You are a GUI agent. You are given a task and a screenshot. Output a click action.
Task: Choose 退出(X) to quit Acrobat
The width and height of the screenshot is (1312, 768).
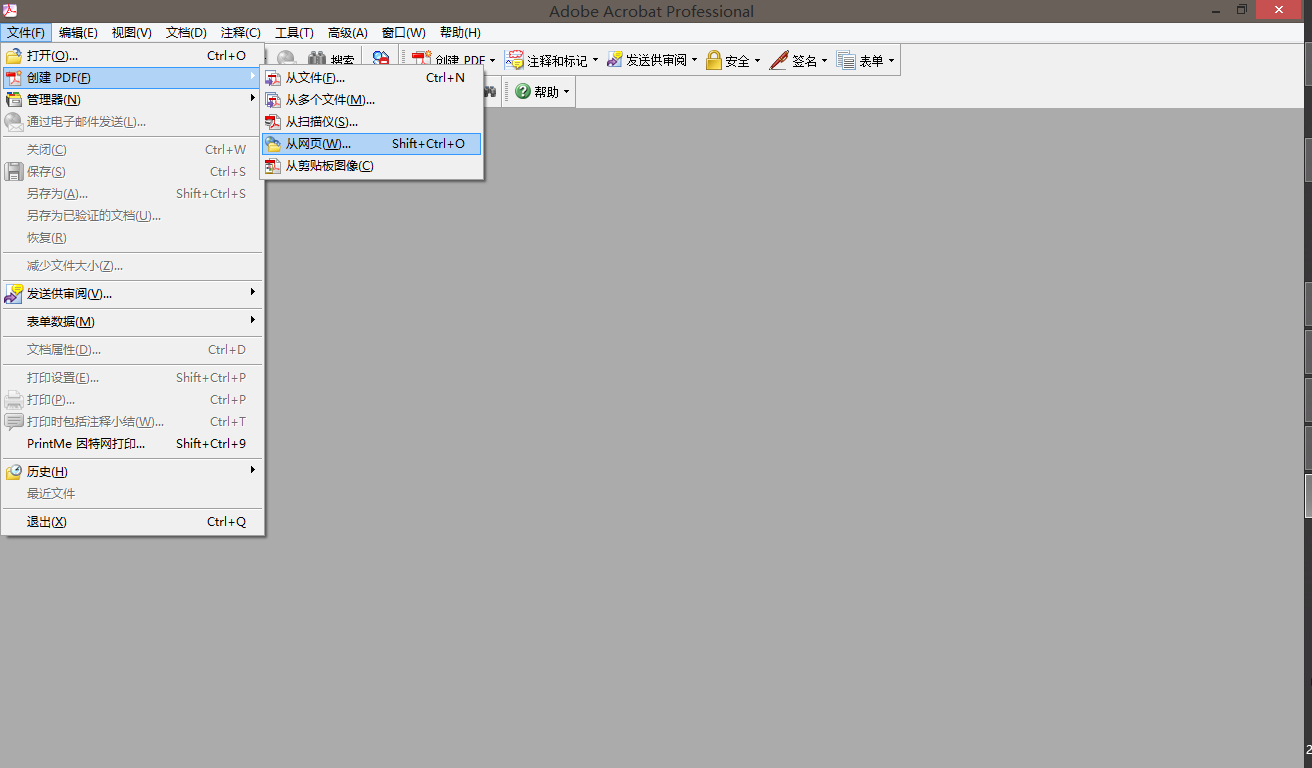point(132,522)
